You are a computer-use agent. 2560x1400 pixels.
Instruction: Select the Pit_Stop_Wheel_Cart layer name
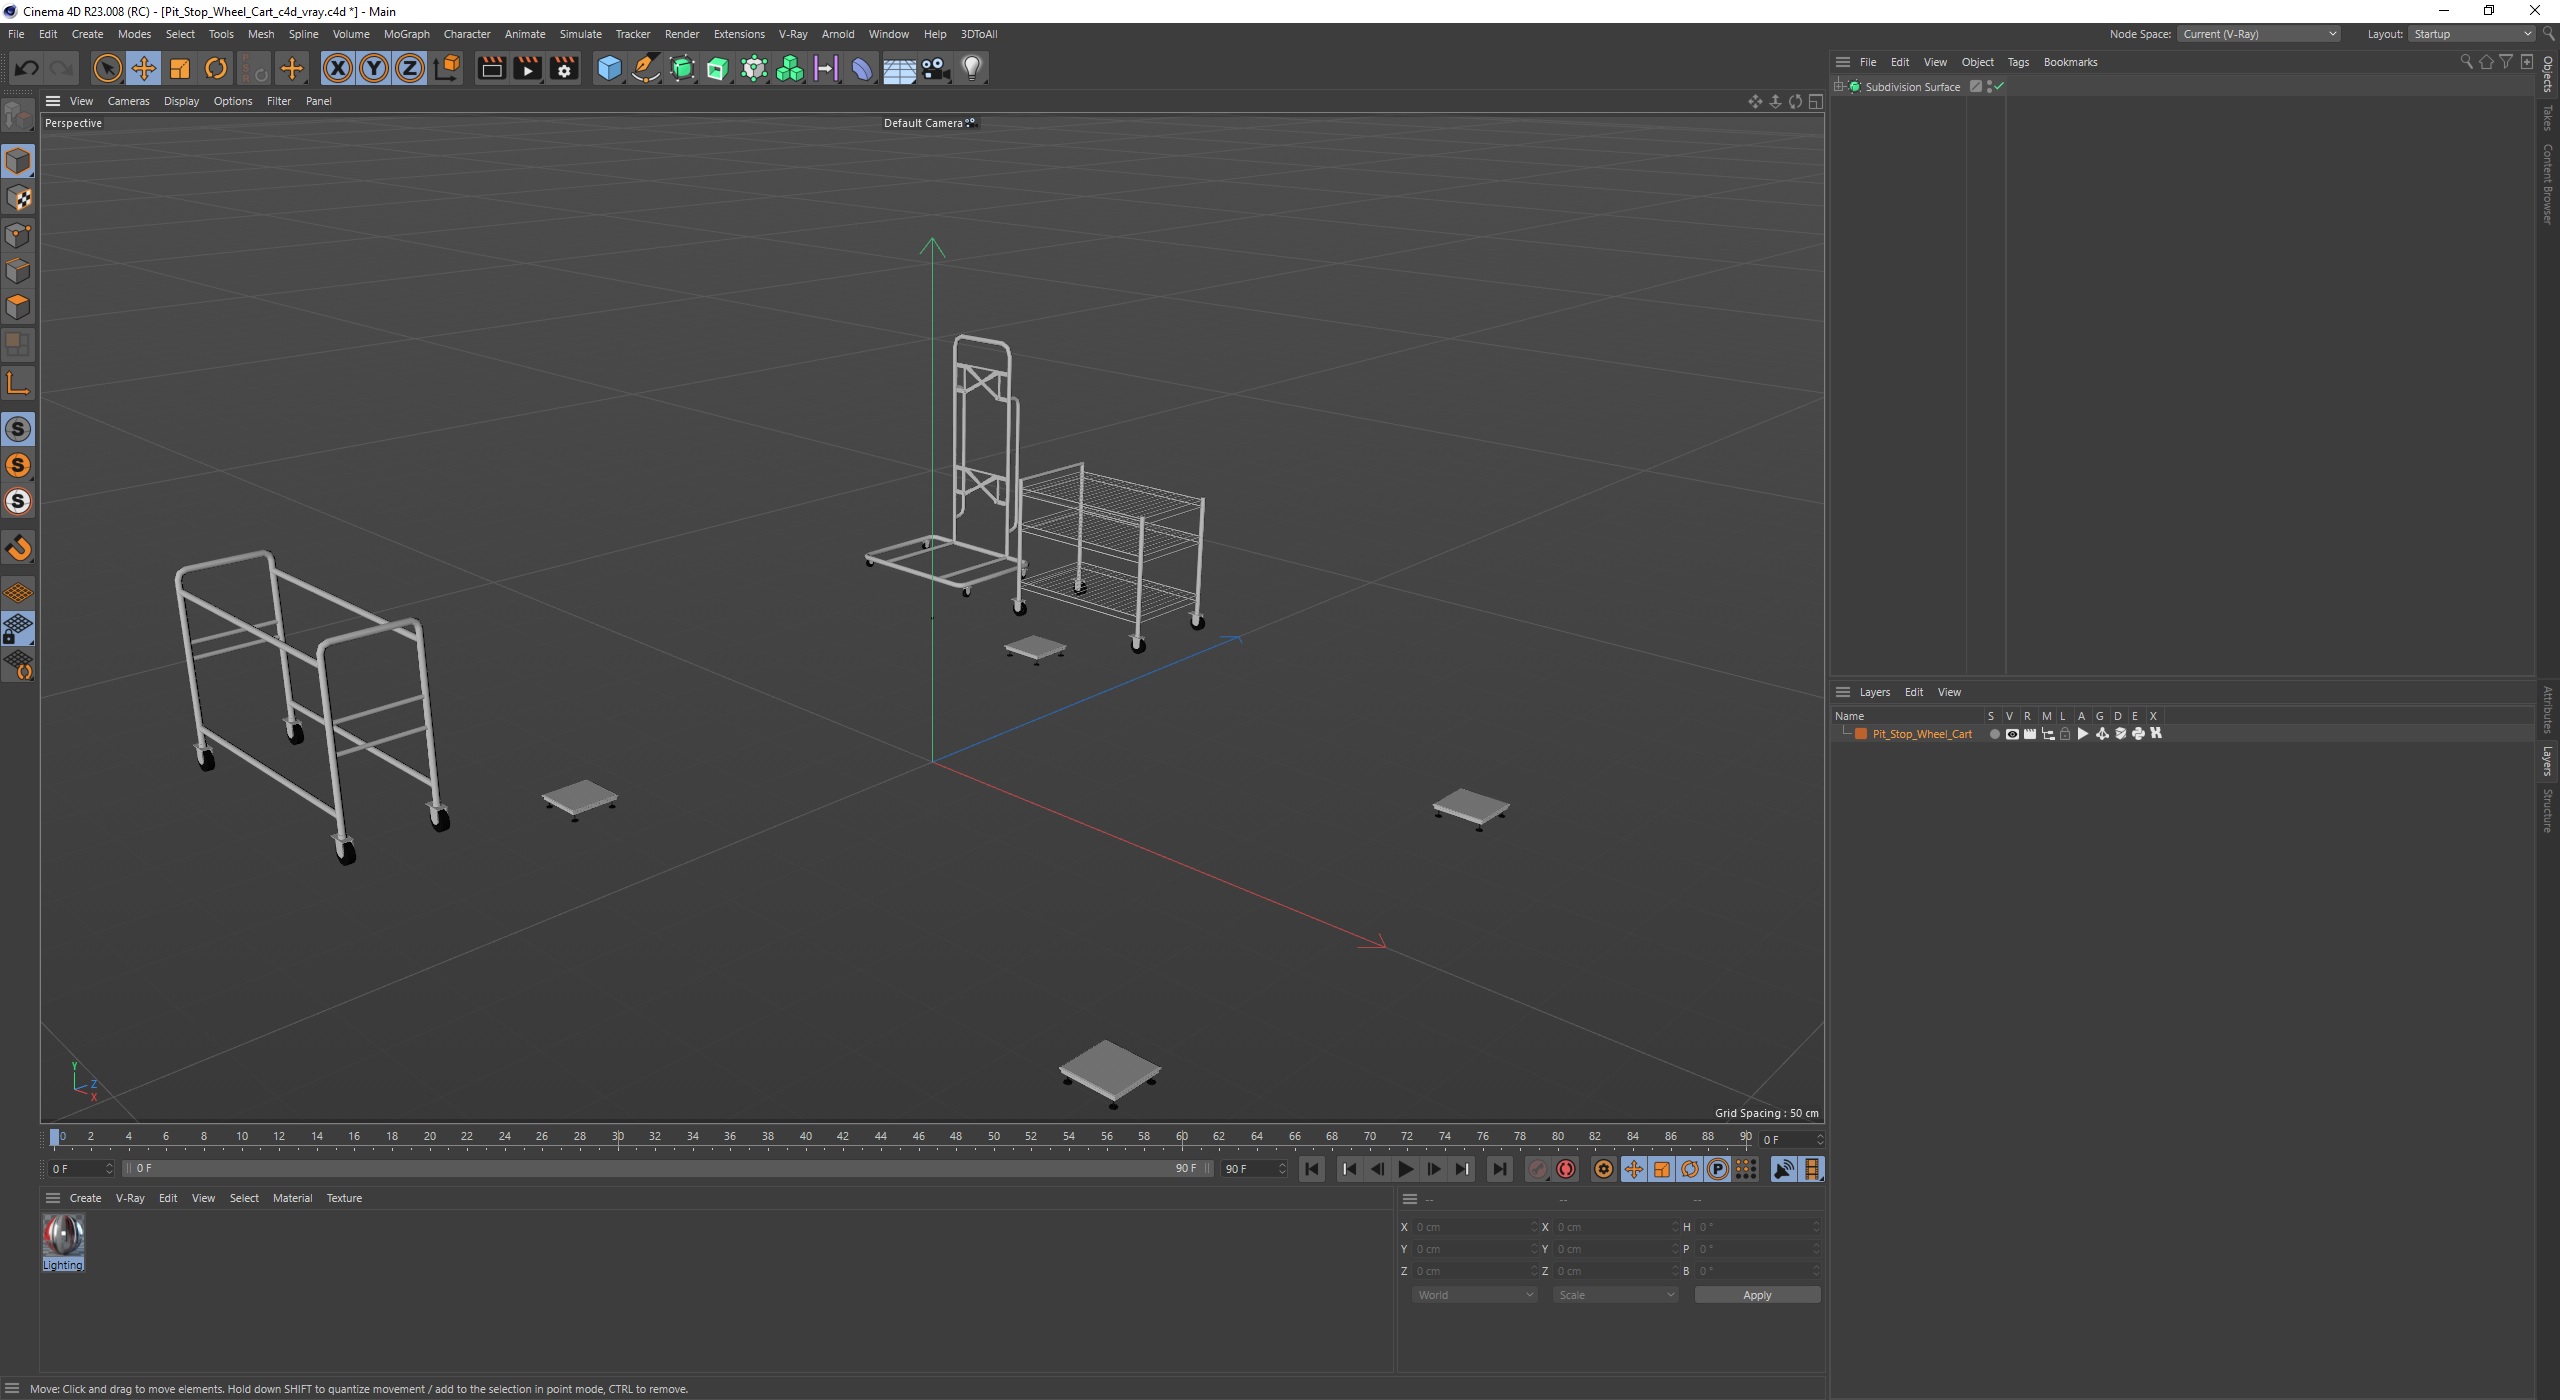[1922, 734]
